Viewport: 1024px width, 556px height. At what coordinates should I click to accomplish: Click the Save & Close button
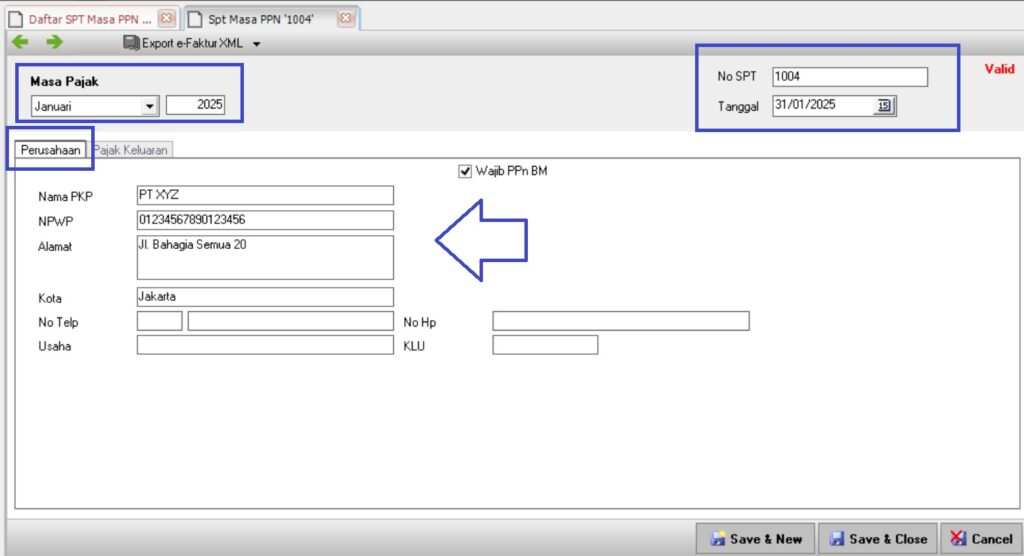coord(878,538)
